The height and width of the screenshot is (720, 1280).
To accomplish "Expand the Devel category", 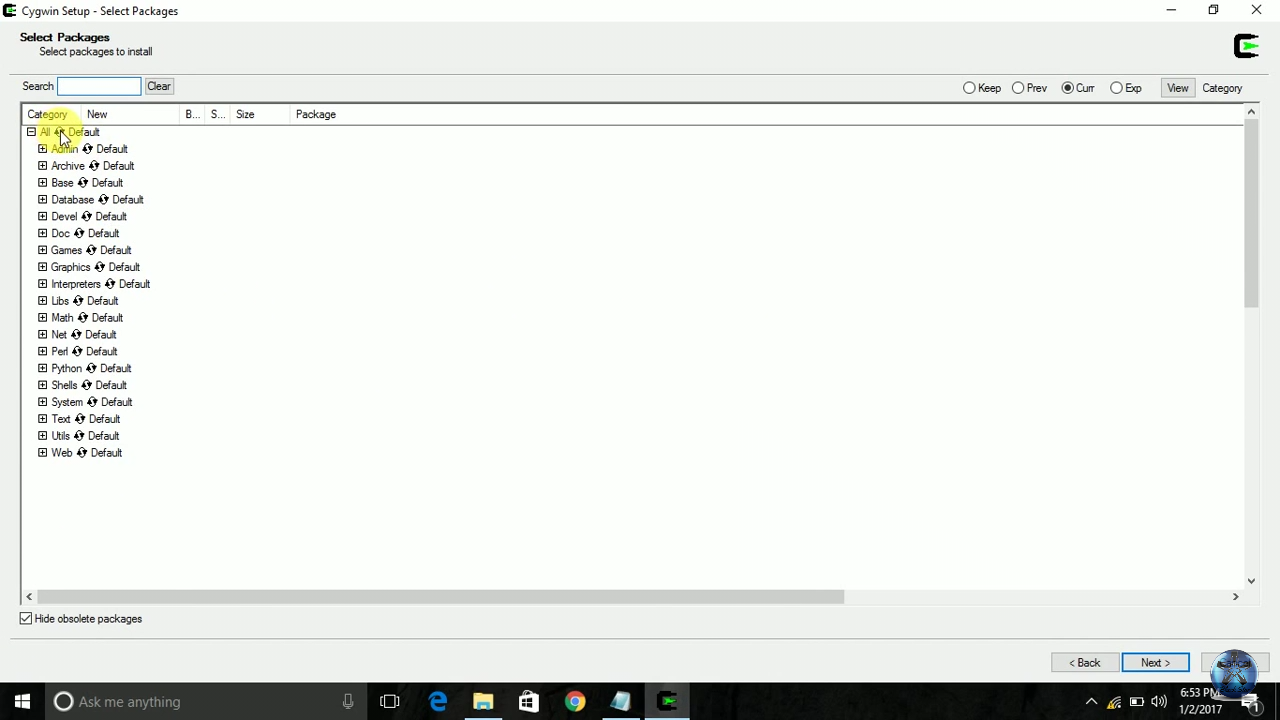I will 42,217.
